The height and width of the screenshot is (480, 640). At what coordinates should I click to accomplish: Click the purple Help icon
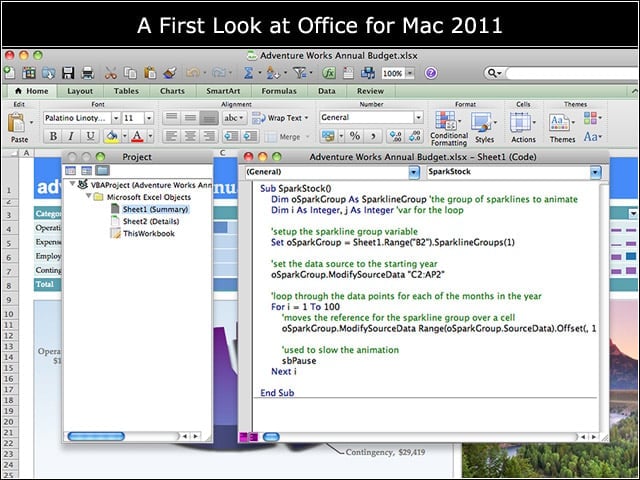(431, 73)
